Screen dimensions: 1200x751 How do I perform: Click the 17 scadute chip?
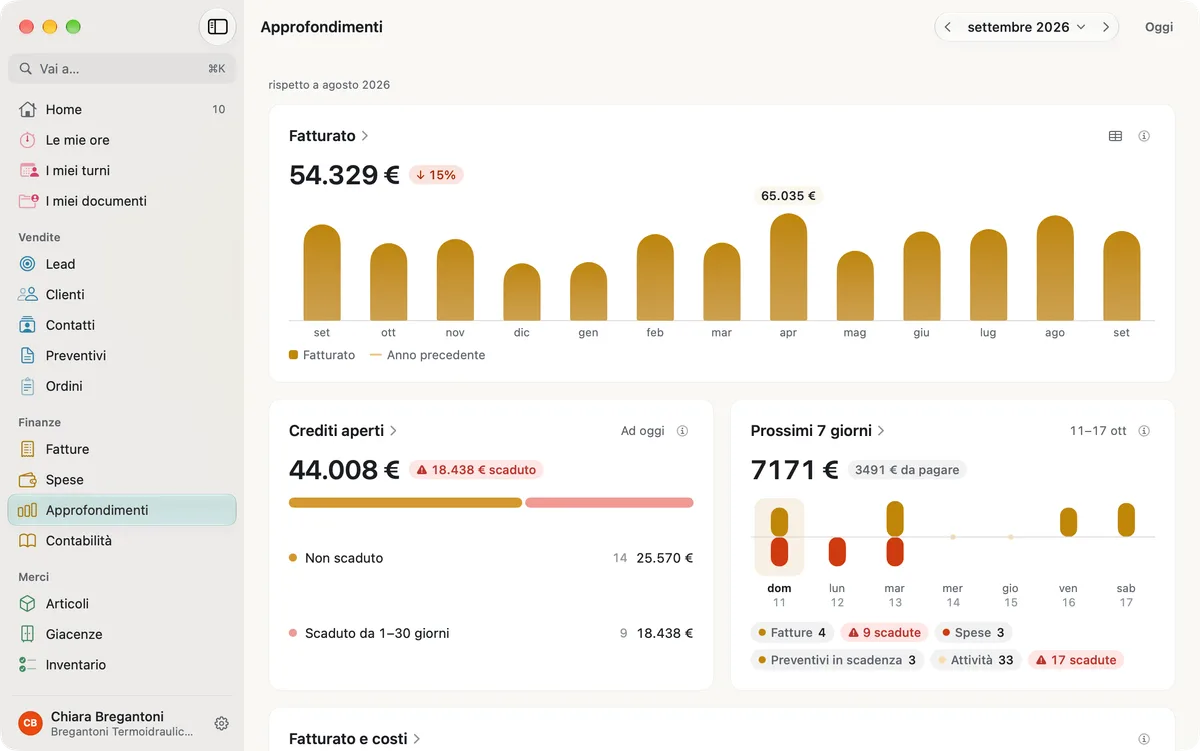1076,660
